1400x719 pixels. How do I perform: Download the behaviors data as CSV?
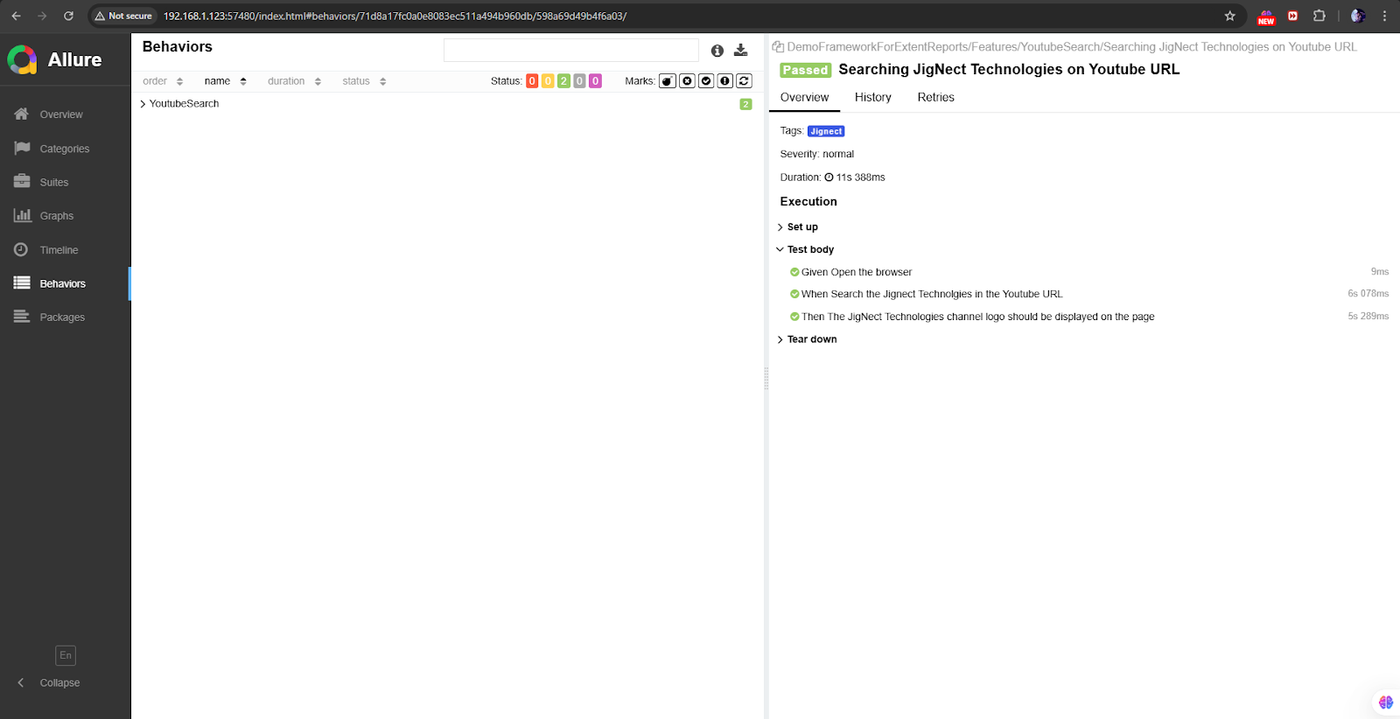tap(741, 50)
